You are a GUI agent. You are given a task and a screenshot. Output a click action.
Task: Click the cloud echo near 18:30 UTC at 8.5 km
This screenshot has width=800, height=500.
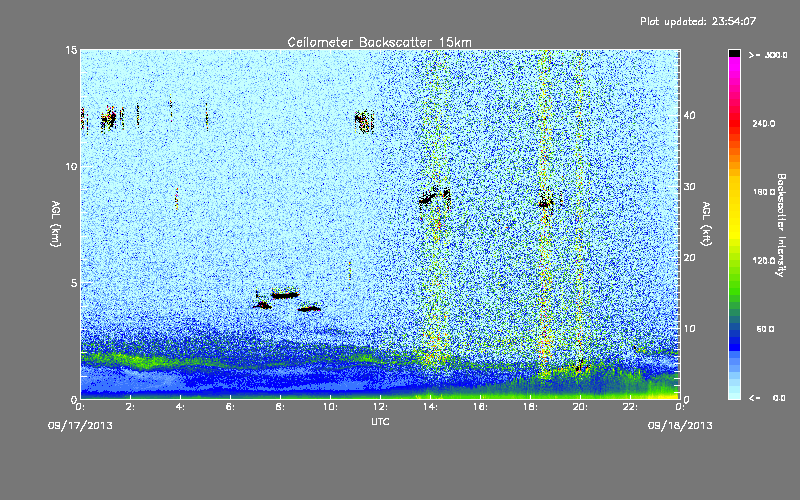click(x=546, y=203)
